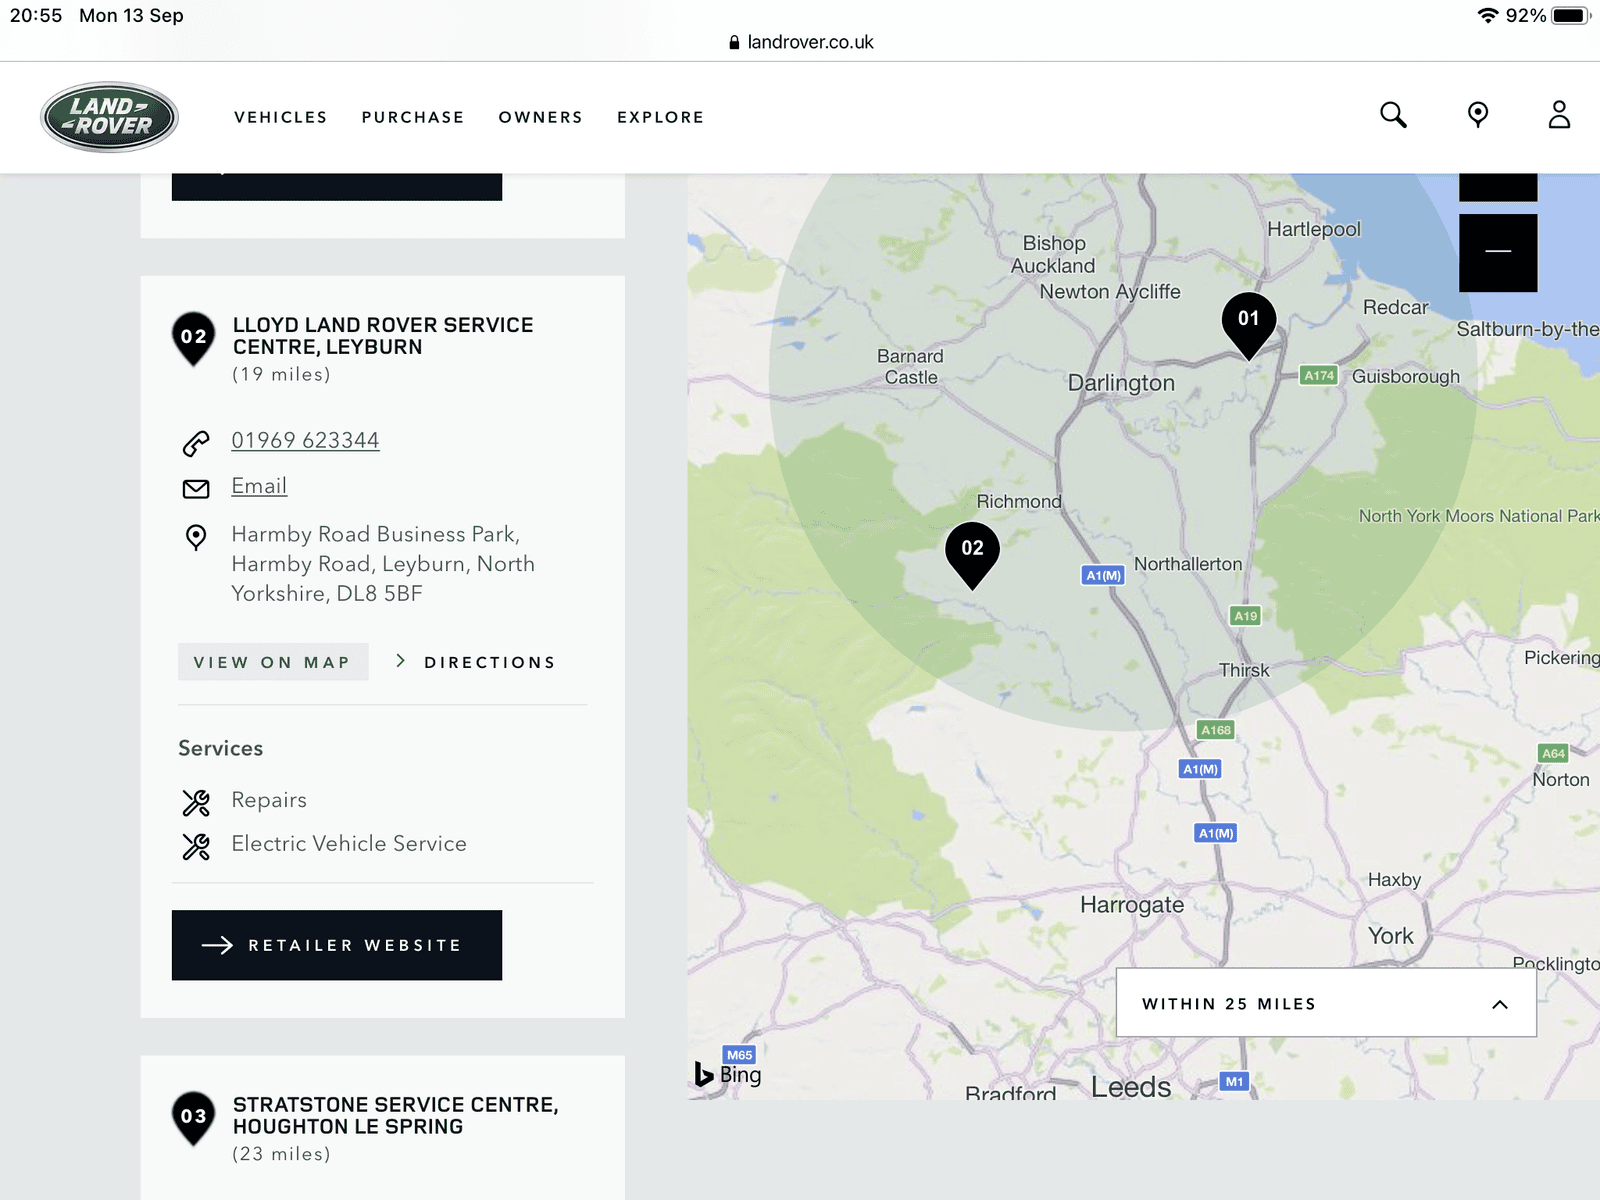Click the Electric Vehicle Service wrench icon
The width and height of the screenshot is (1600, 1200).
[196, 846]
